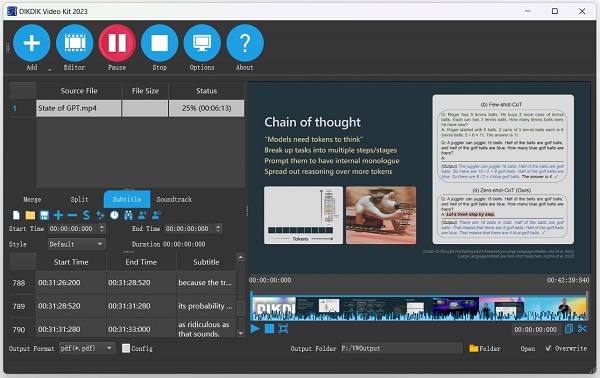Click the sparkle auto-generate subtitle icon
Screen dimensions: 600x378
(x=100, y=215)
